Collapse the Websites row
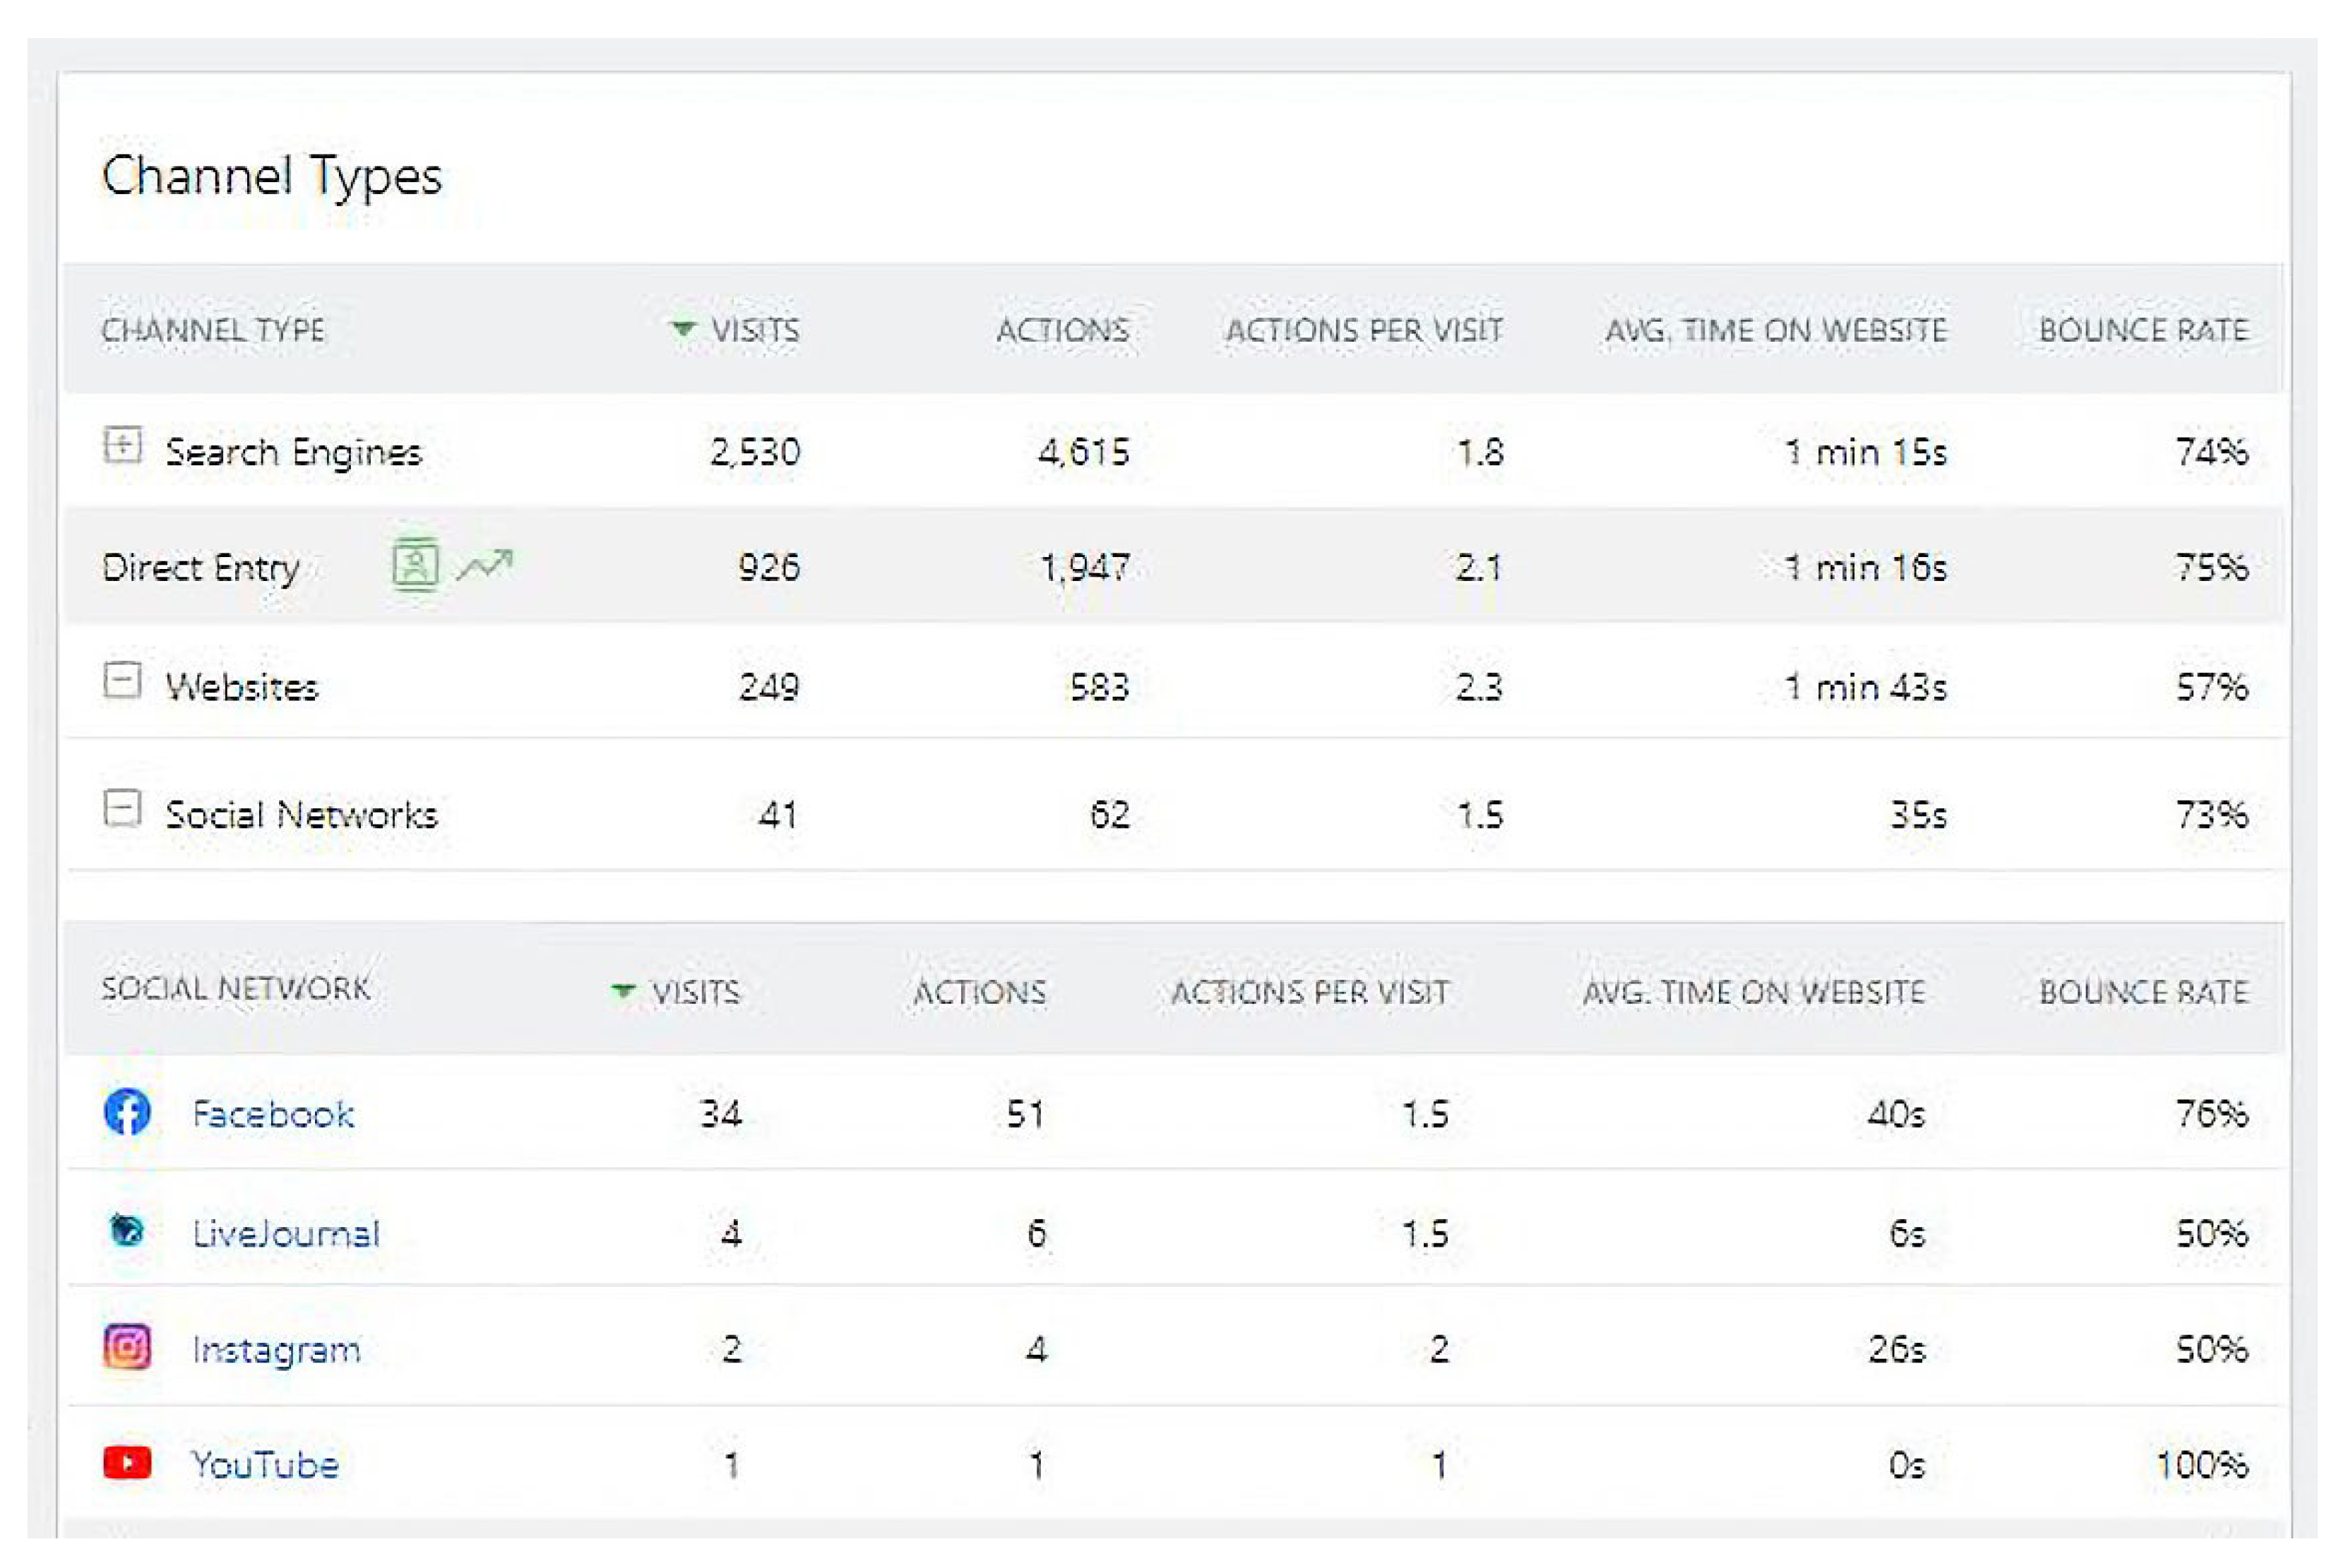 122,681
